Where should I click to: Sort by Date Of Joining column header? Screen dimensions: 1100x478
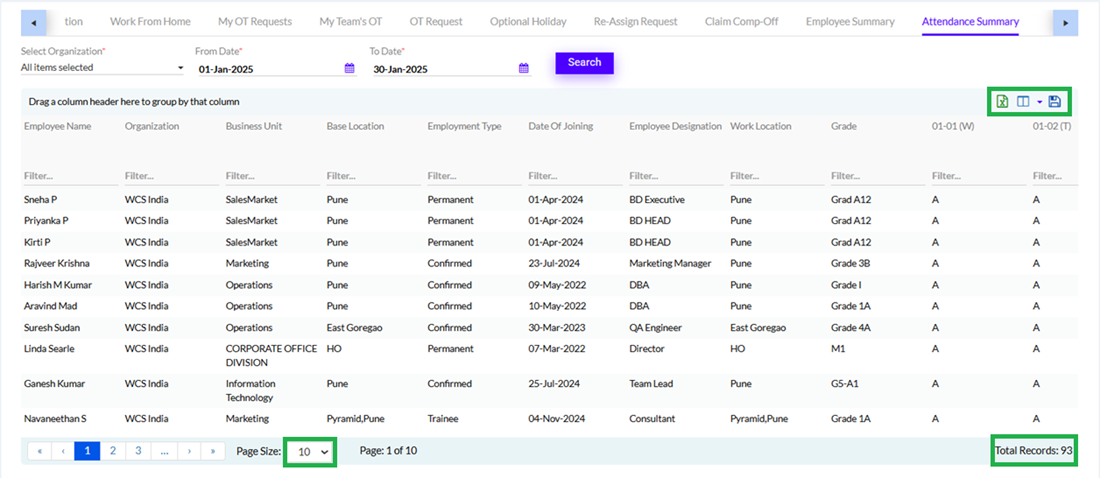pyautogui.click(x=560, y=126)
